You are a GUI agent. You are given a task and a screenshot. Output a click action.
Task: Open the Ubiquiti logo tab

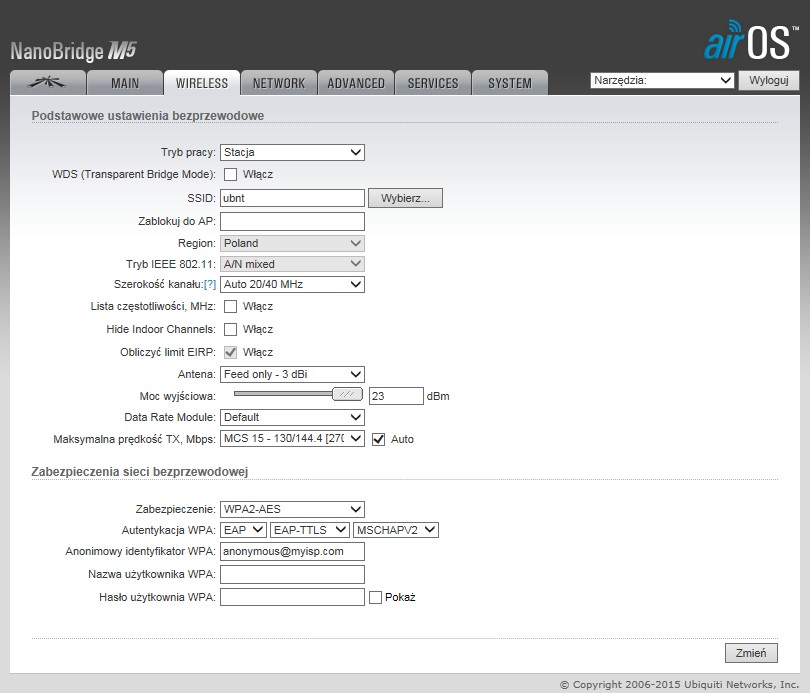click(x=48, y=83)
